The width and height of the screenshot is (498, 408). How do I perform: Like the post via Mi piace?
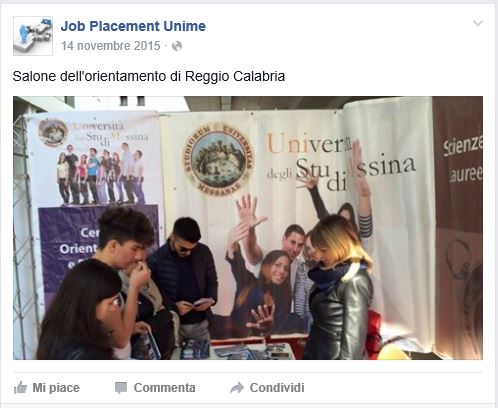pos(56,388)
